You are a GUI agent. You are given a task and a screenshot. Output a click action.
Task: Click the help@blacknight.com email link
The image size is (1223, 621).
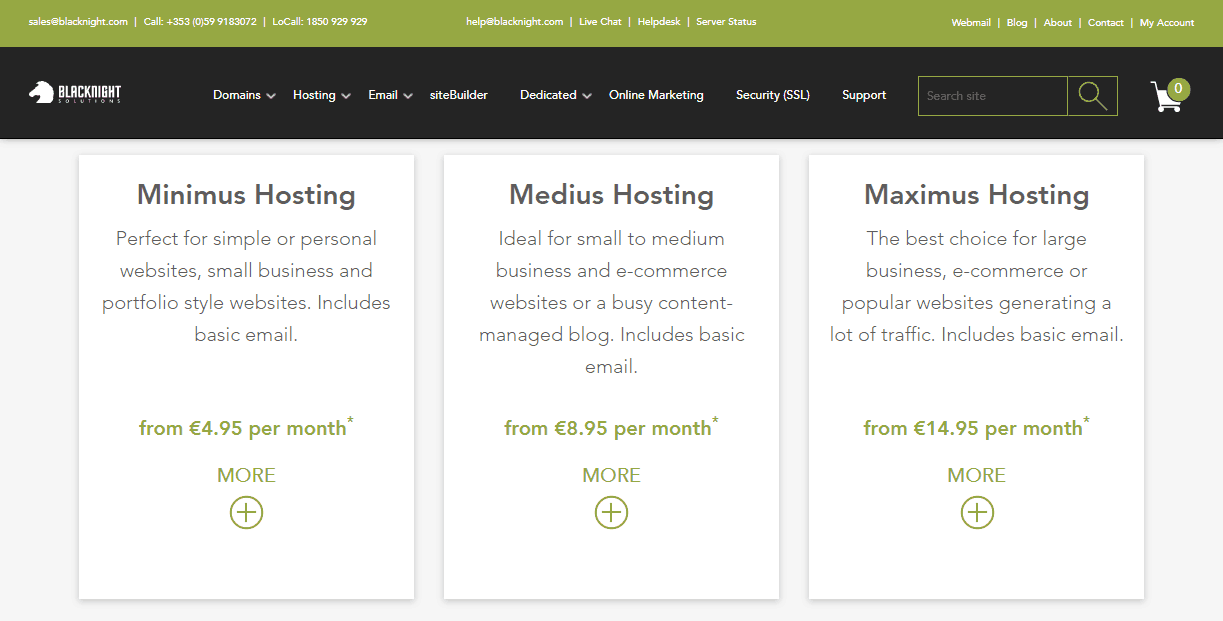click(515, 21)
